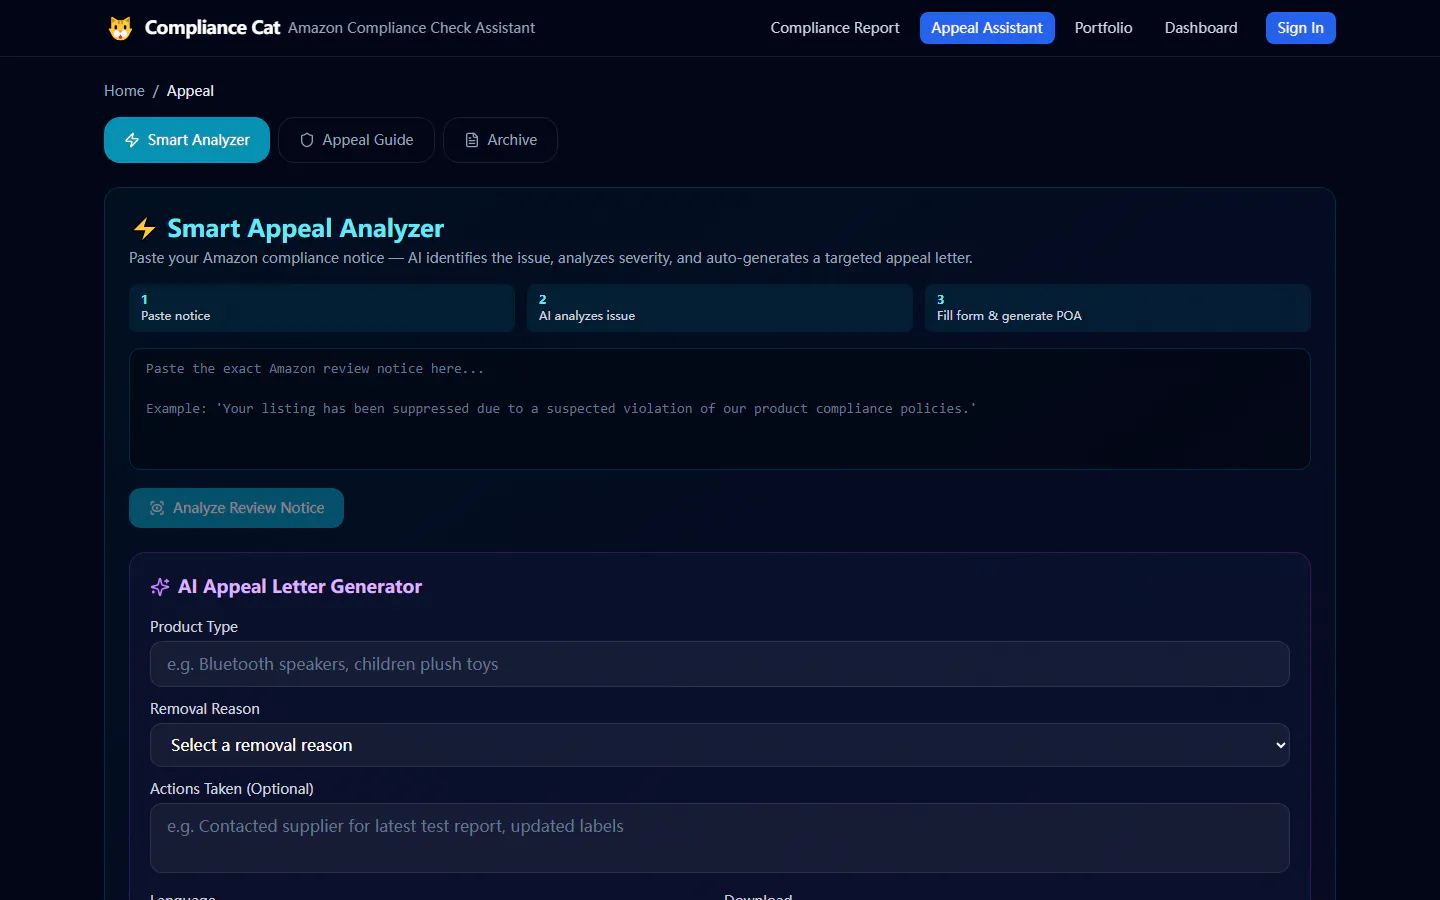The image size is (1440, 900).
Task: Open the Removal Reason dropdown
Action: [x=720, y=745]
